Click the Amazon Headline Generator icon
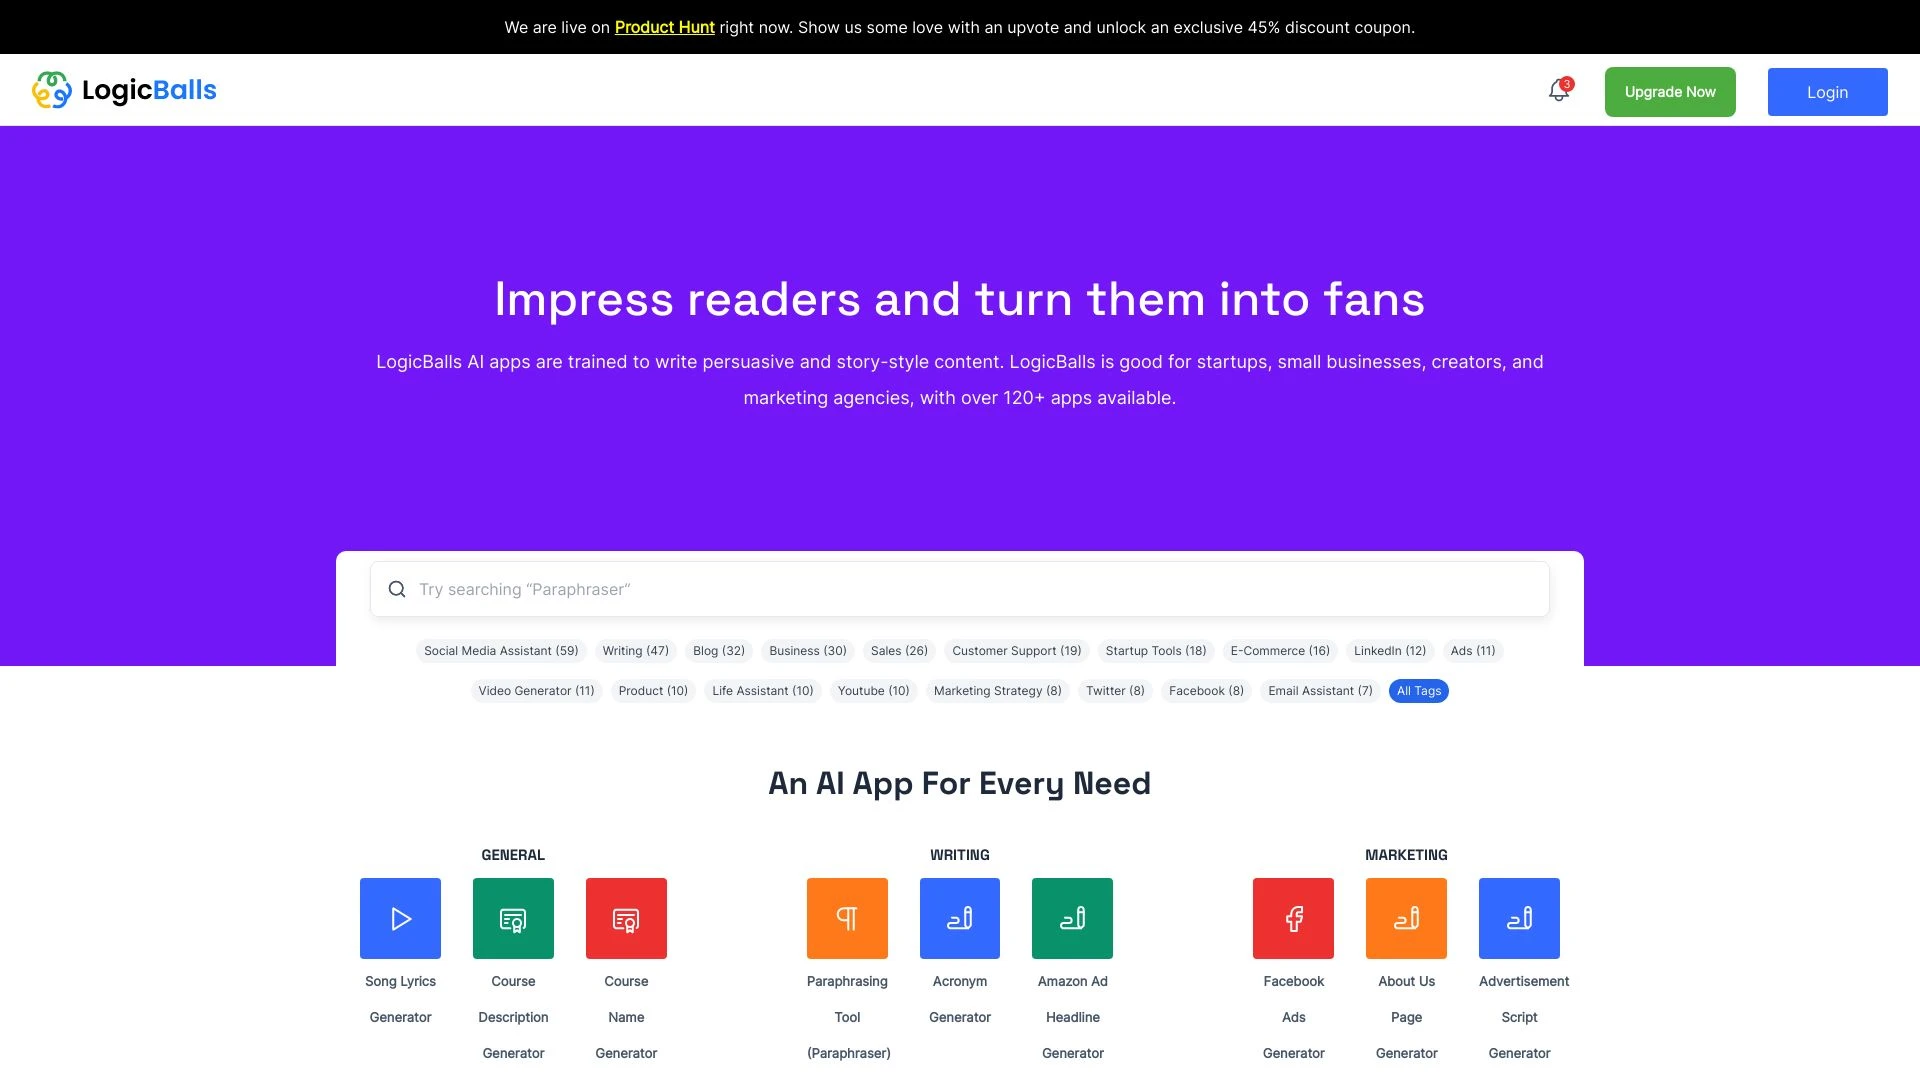Image resolution: width=1920 pixels, height=1080 pixels. point(1072,918)
